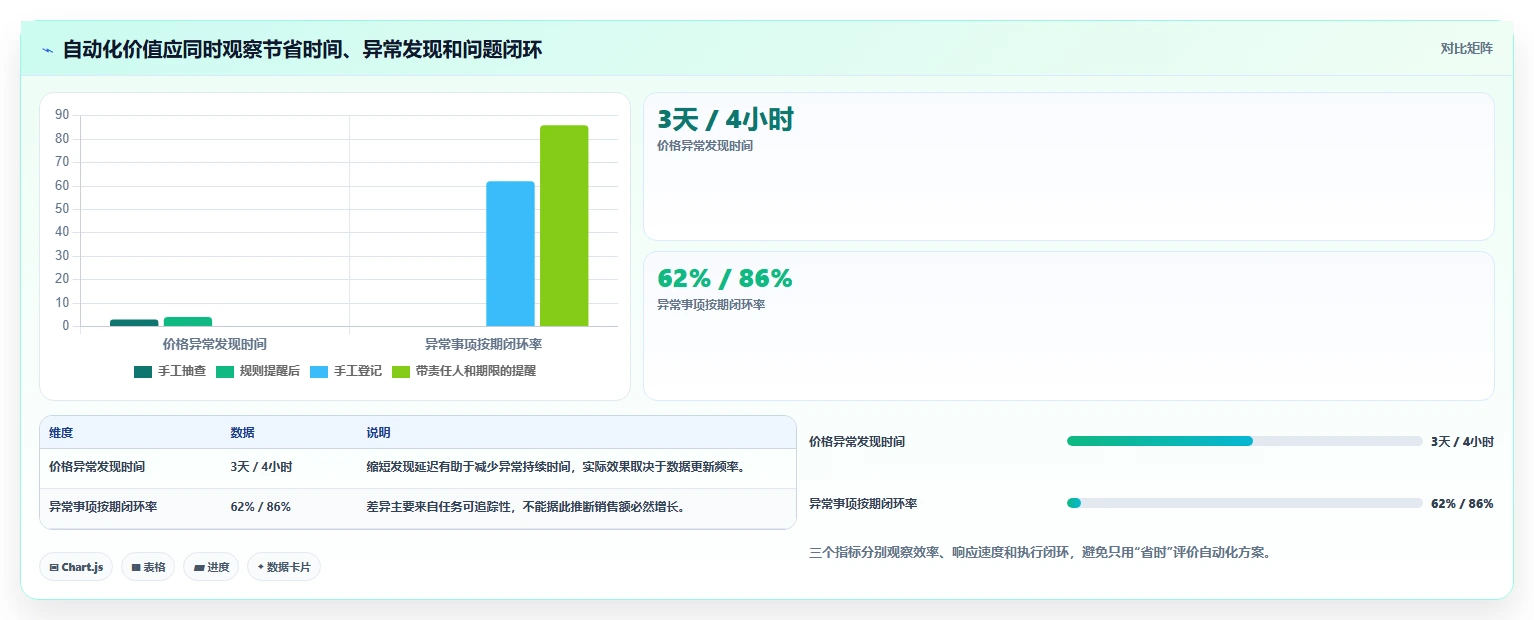Click the lightning icon beside the title
The height and width of the screenshot is (620, 1534).
click(47, 50)
